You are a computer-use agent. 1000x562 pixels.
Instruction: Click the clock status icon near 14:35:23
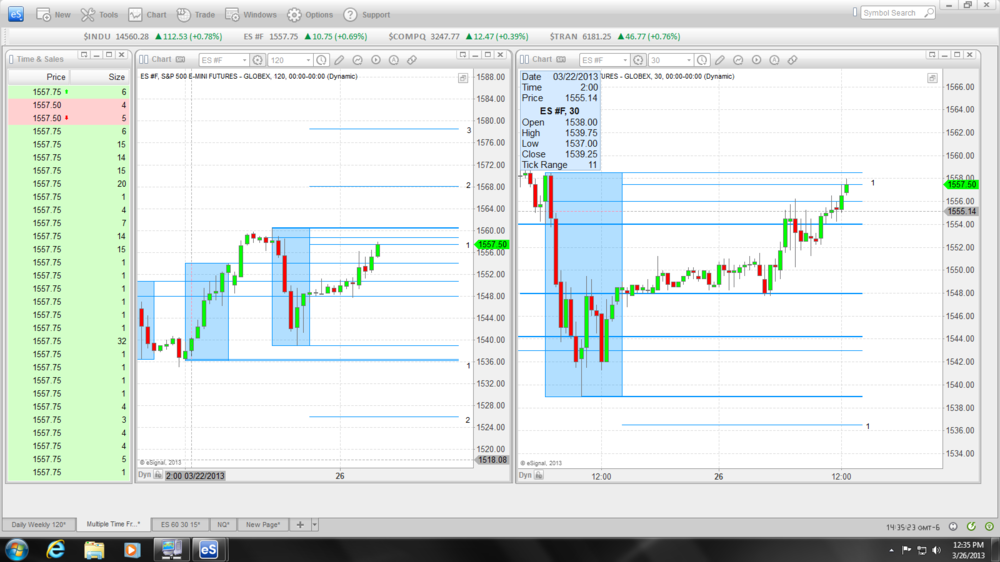(x=953, y=526)
